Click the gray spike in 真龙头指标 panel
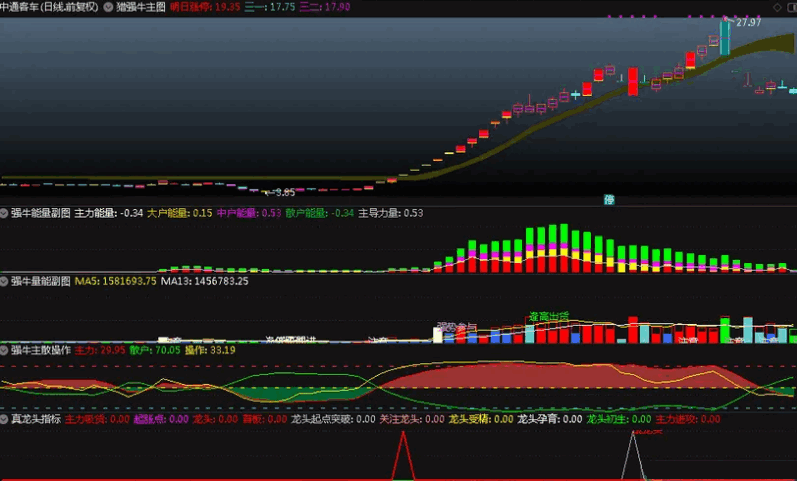Viewport: 797px width, 481px height. coord(633,455)
